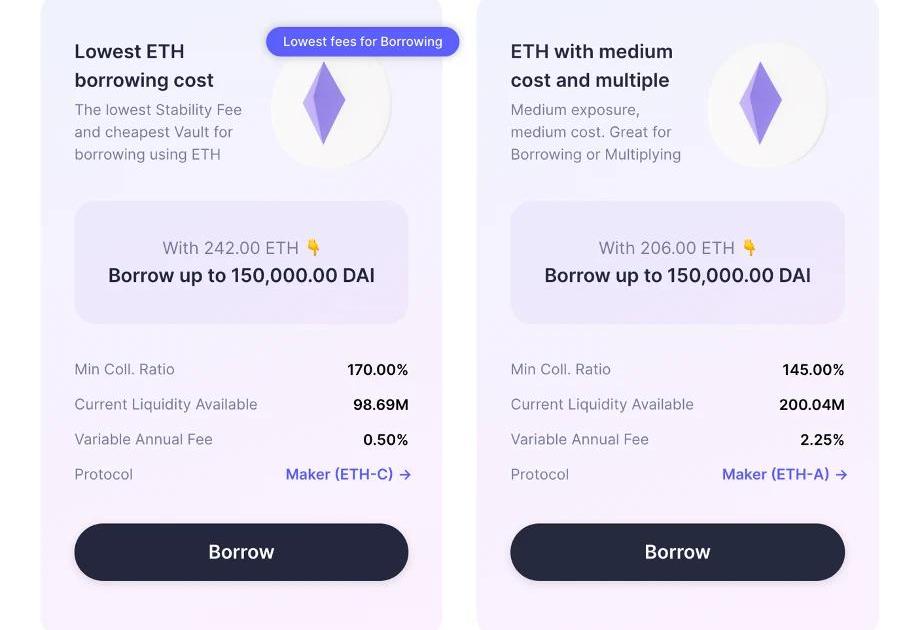This screenshot has width=904, height=630.
Task: Click the 170.00% Min Coll. Ratio value
Action: pyautogui.click(x=378, y=370)
